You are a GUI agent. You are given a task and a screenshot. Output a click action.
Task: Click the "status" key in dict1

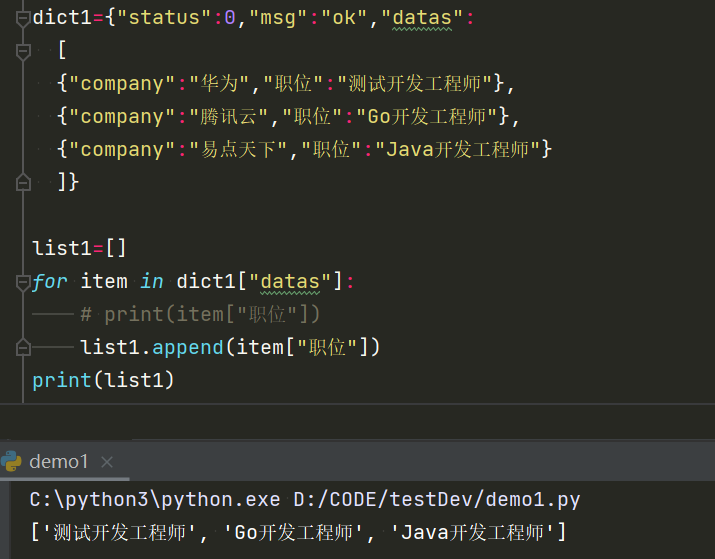click(x=164, y=18)
